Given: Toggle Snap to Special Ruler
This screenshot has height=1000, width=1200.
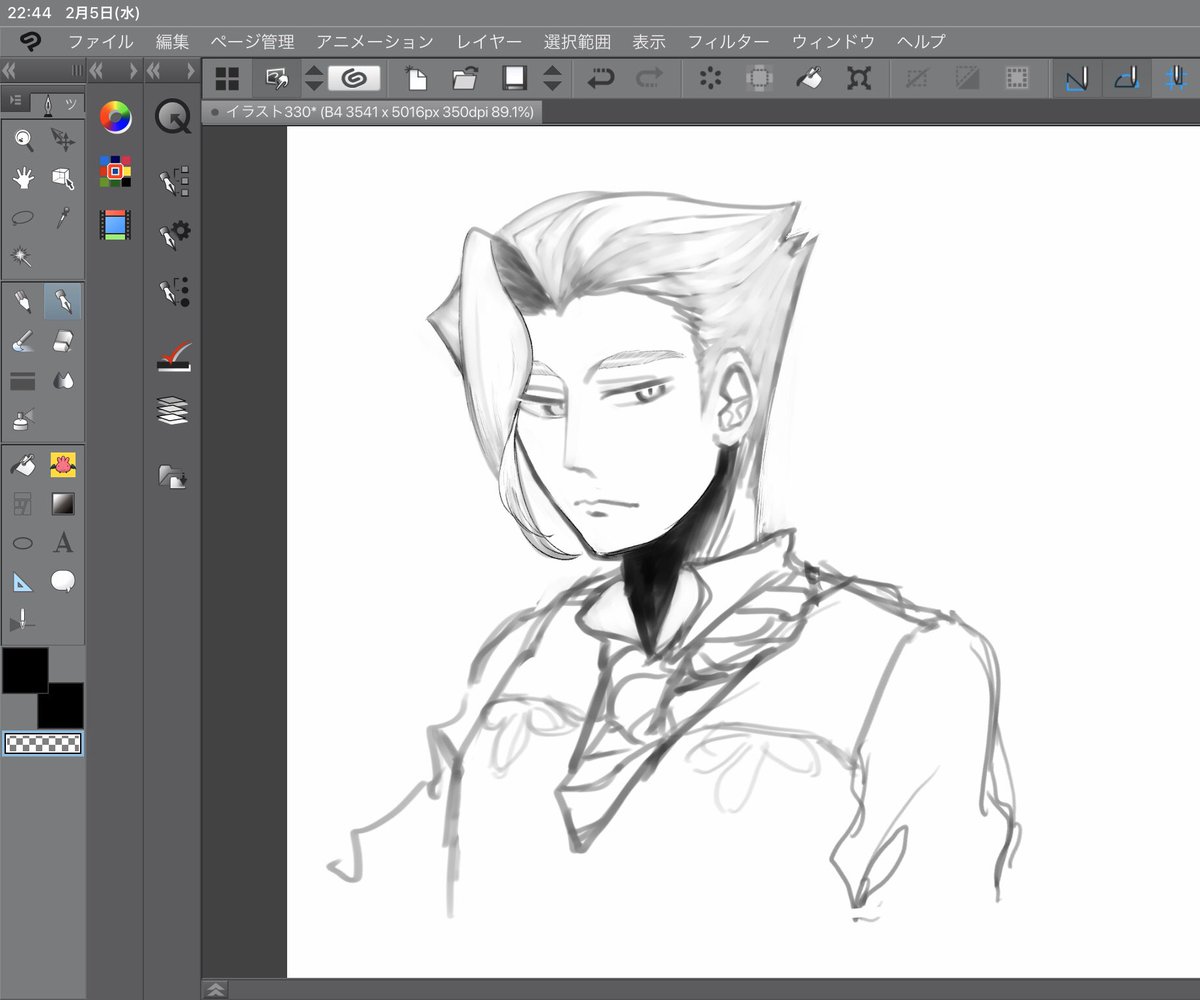Looking at the screenshot, I should pos(1127,78).
